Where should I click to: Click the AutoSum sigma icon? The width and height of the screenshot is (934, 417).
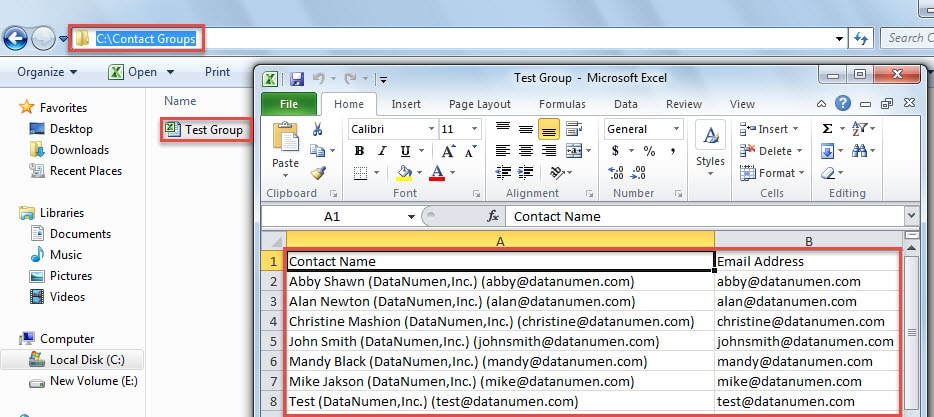827,129
